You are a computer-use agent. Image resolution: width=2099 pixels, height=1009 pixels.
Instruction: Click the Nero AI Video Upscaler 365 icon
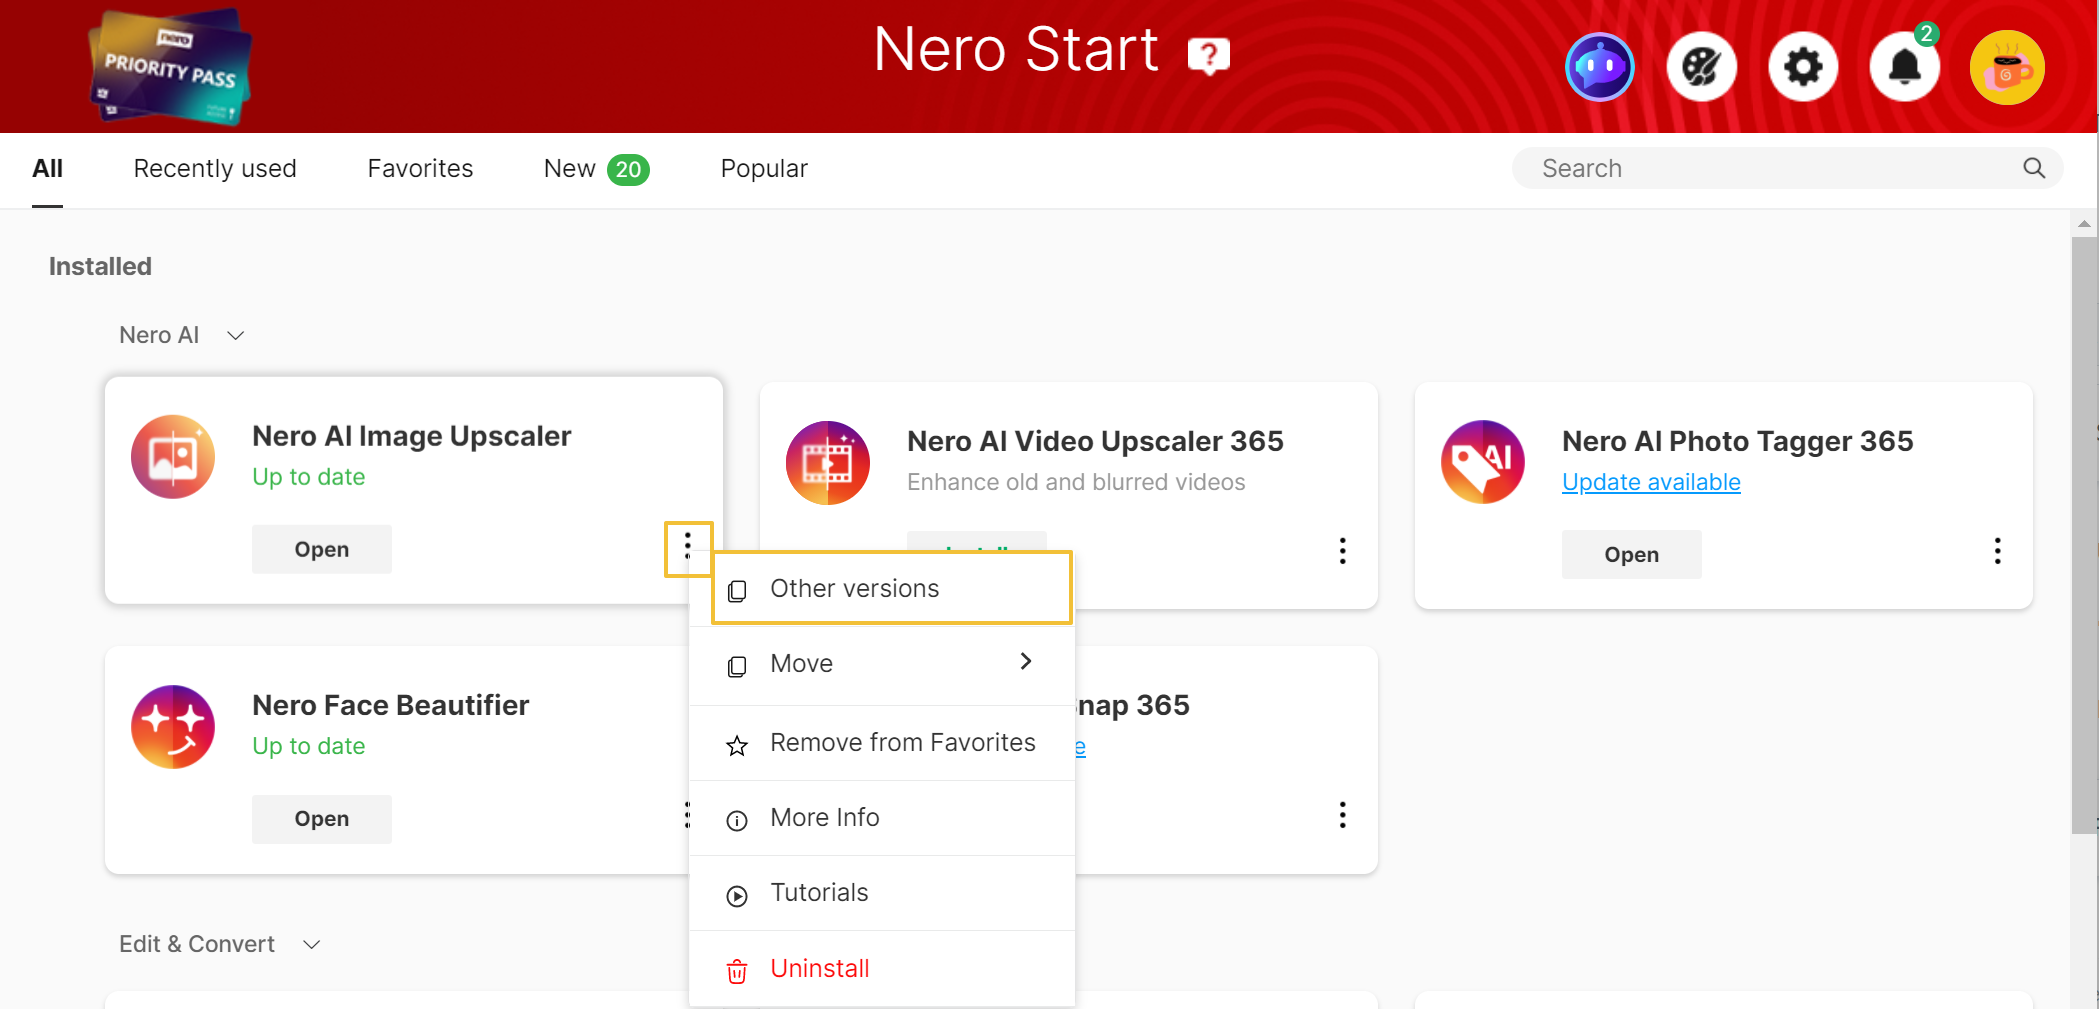[x=828, y=462]
